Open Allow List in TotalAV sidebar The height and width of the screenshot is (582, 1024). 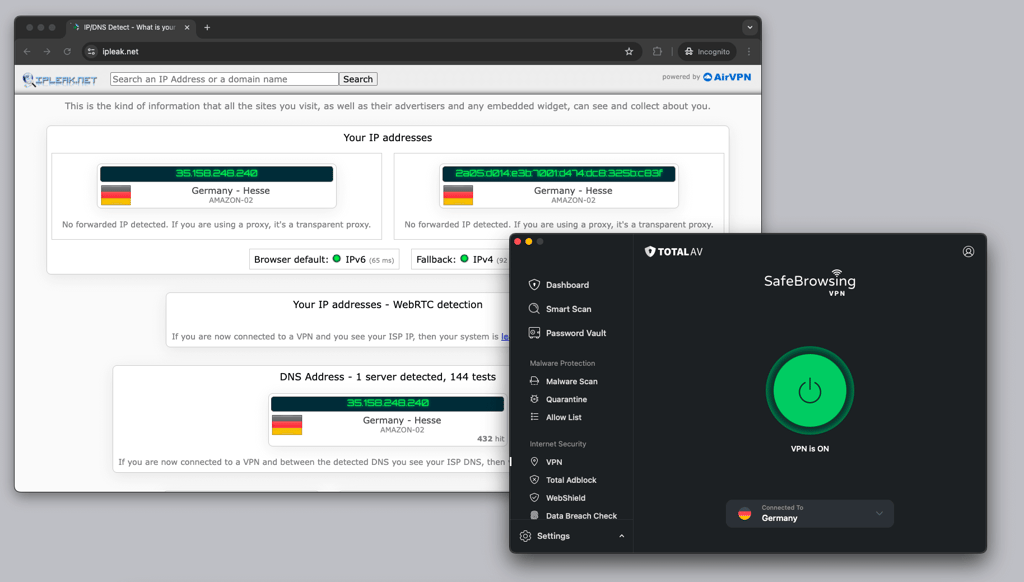[564, 417]
